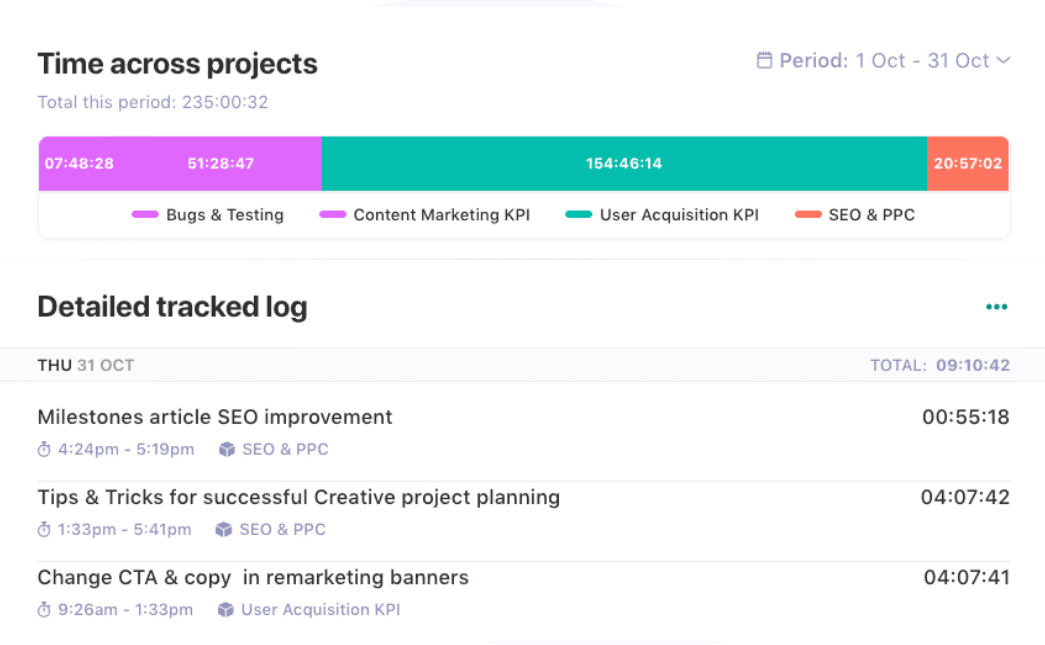Click the timer icon on Milestones article entry
Image resolution: width=1045 pixels, height=645 pixels.
coord(44,449)
